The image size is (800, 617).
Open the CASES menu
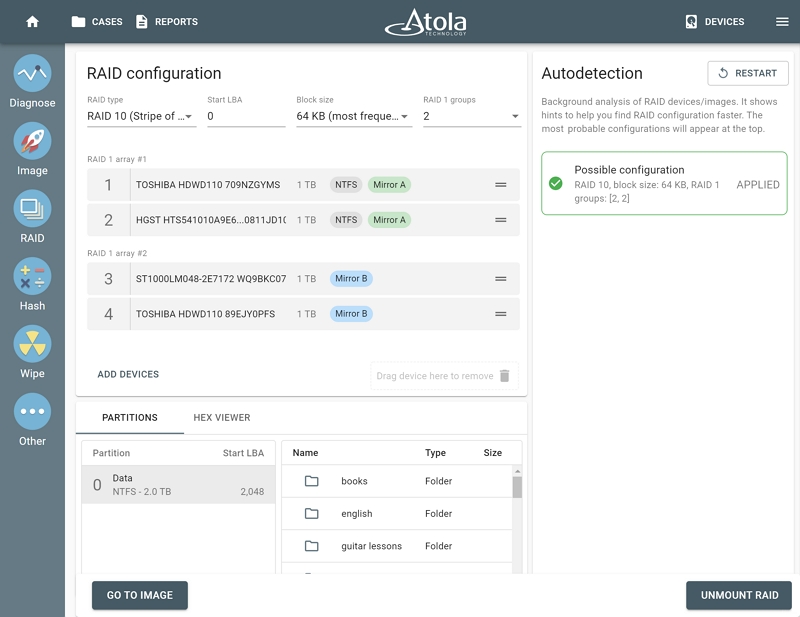point(97,21)
